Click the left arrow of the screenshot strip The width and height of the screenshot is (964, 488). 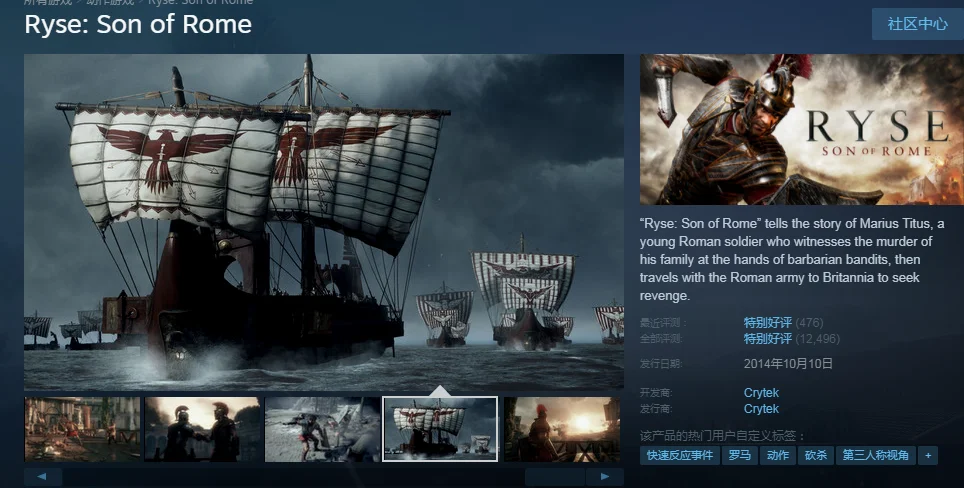[x=42, y=477]
